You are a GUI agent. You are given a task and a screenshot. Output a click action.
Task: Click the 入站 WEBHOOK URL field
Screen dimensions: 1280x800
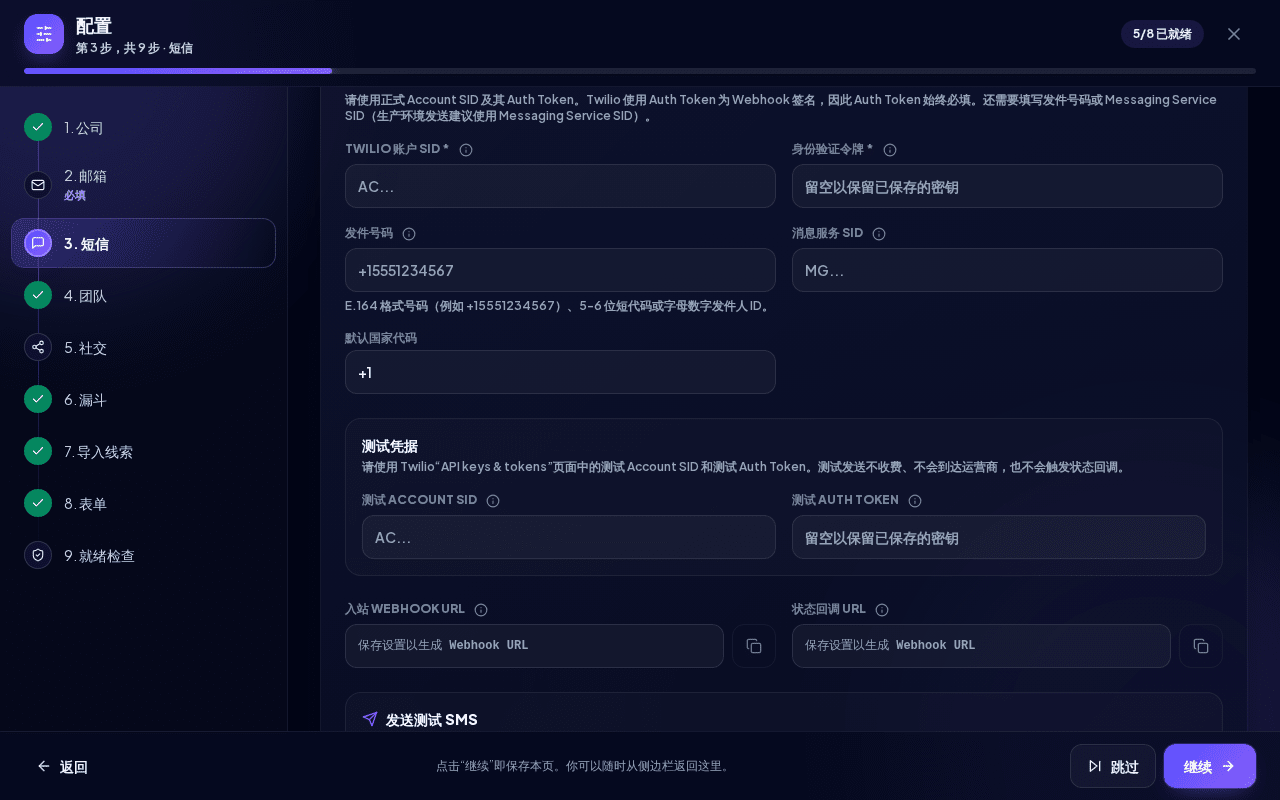pos(534,646)
